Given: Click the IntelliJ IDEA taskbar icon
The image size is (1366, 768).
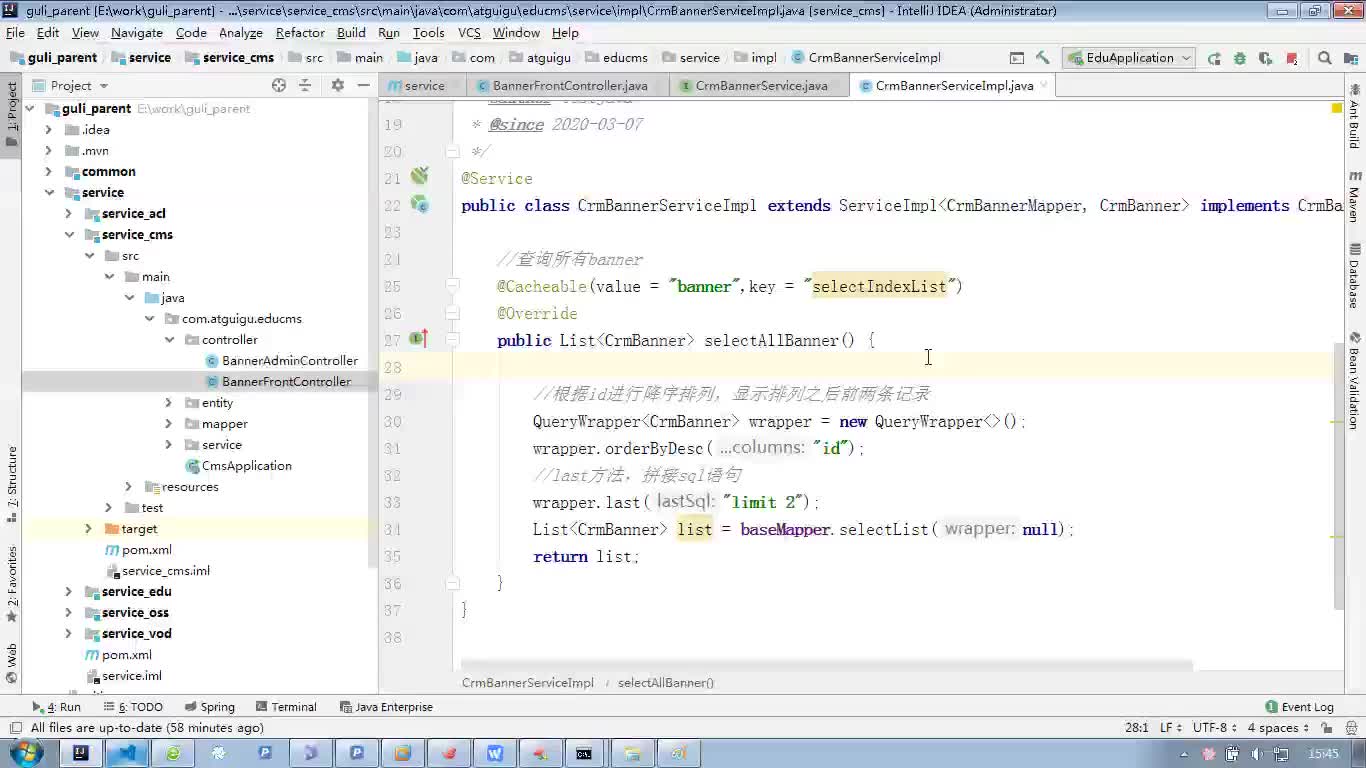Looking at the screenshot, I should 81,753.
